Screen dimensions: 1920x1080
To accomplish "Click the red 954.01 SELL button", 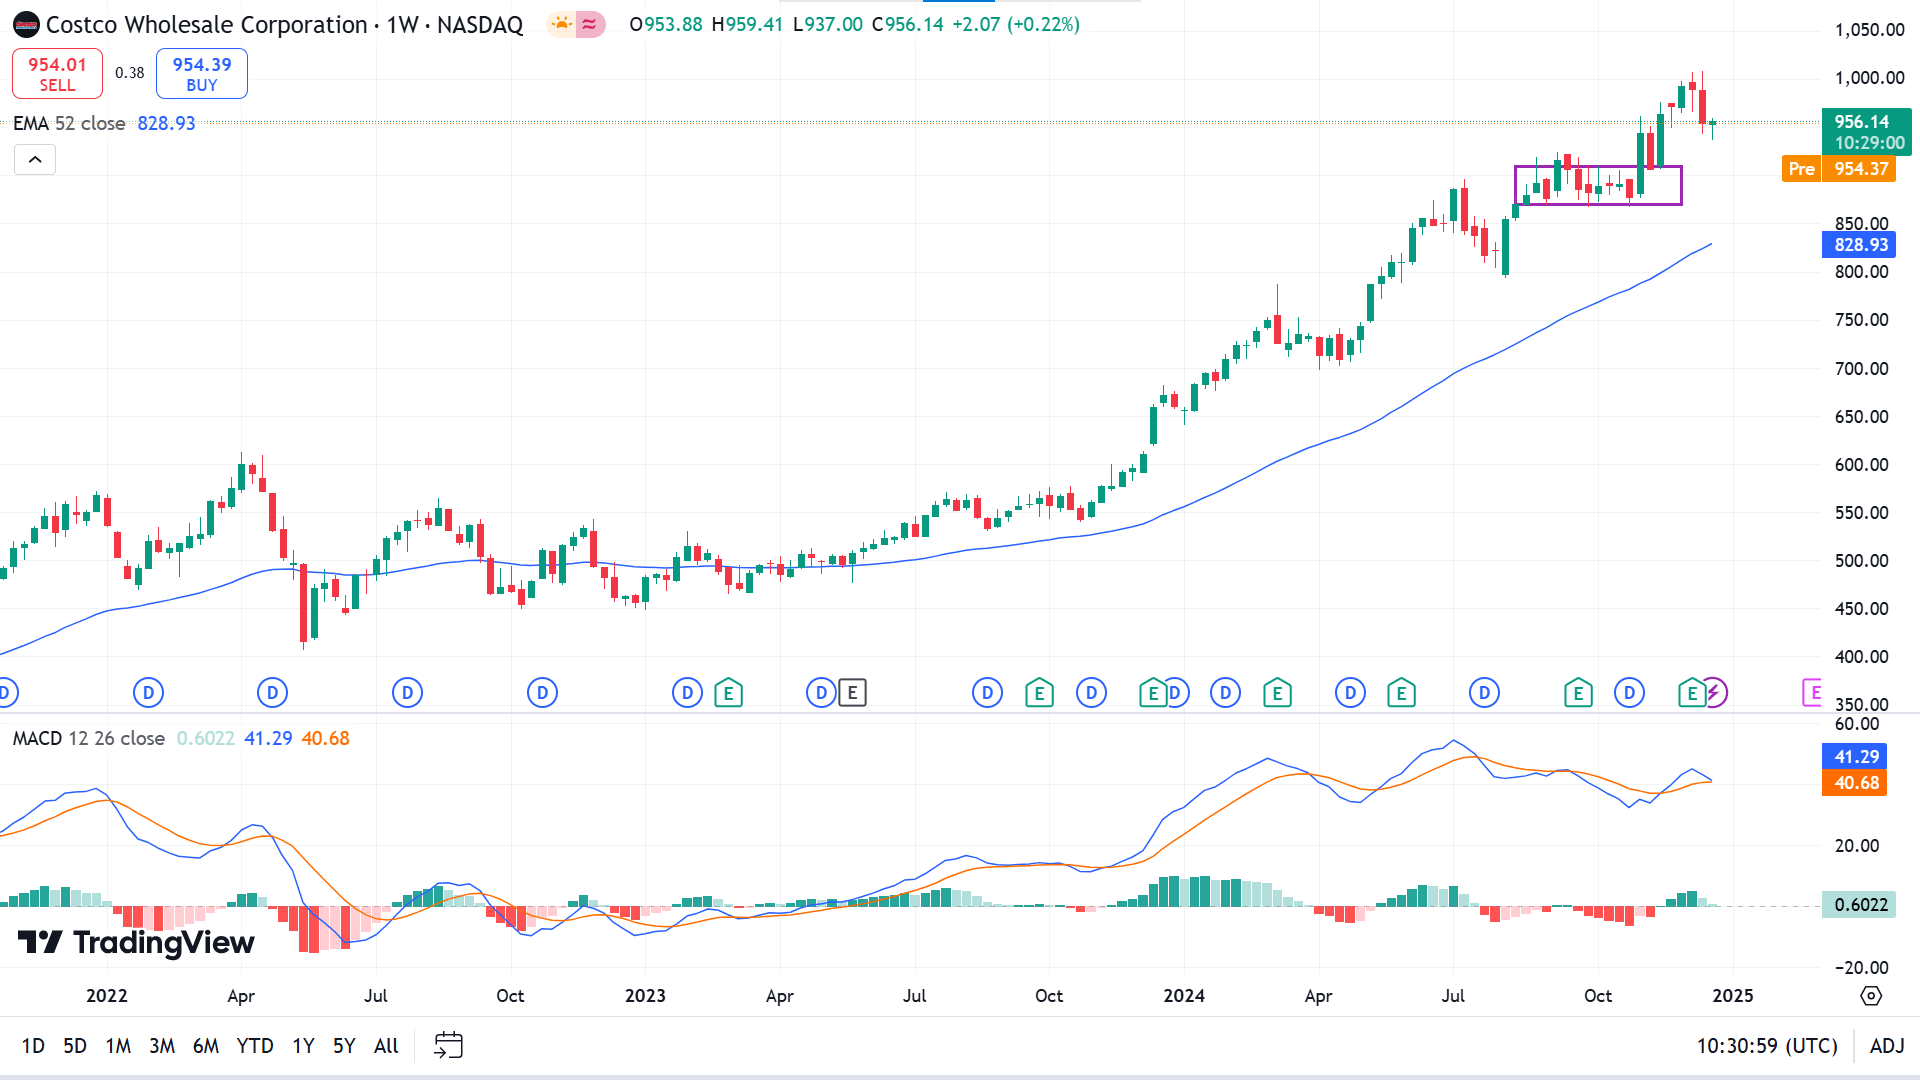I will point(57,74).
